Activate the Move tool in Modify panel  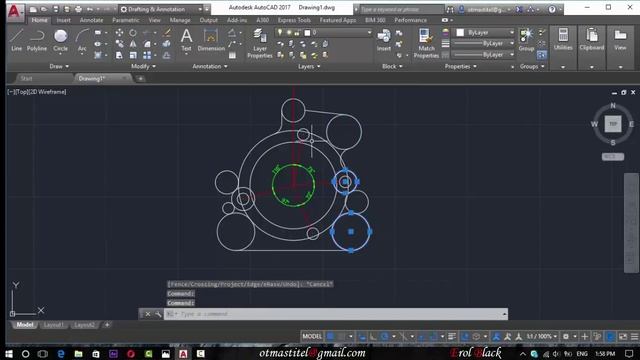click(119, 33)
